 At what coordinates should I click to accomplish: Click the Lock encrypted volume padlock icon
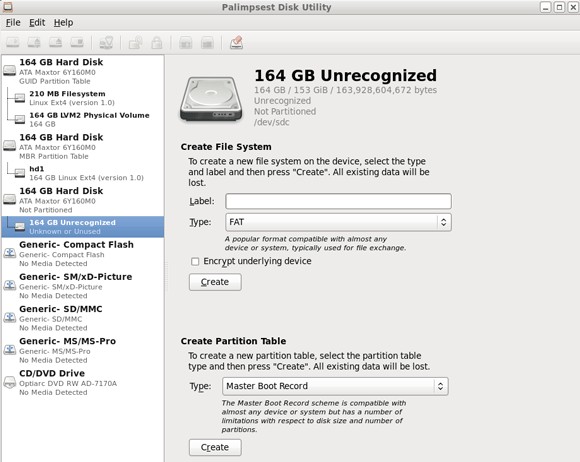click(x=157, y=43)
